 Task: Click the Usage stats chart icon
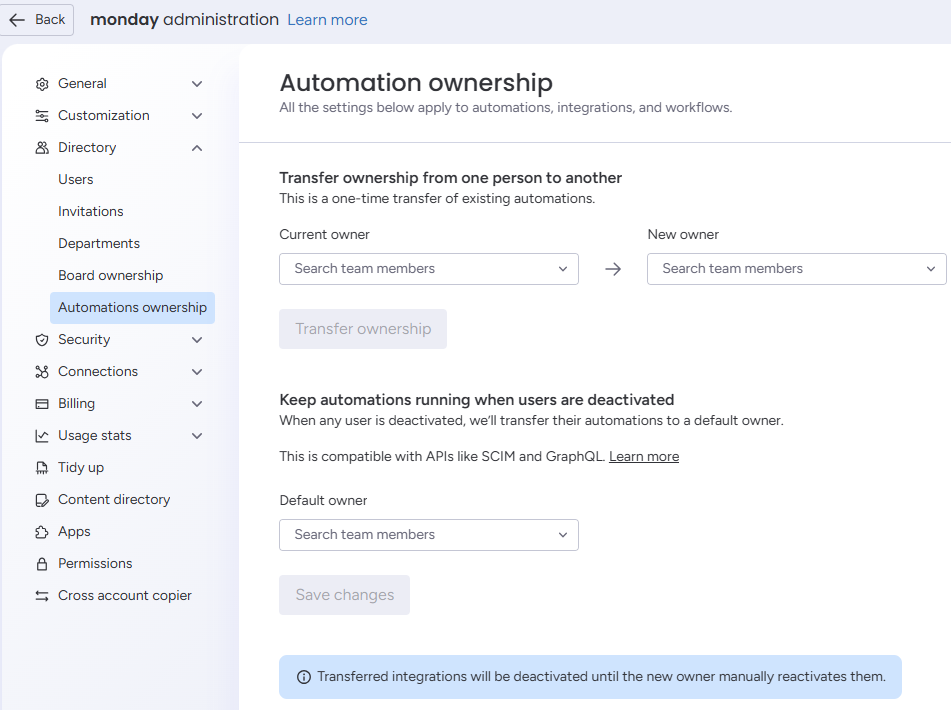point(42,436)
